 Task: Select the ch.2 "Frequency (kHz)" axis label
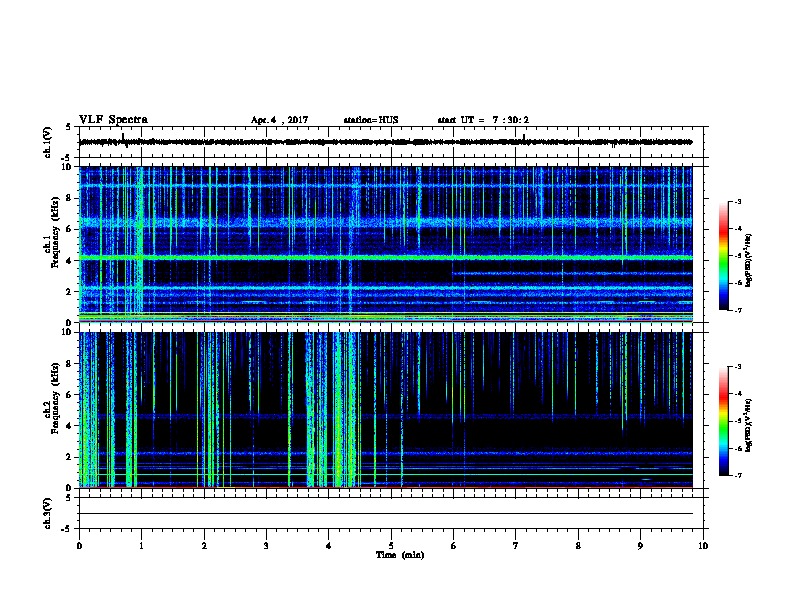click(x=56, y=398)
